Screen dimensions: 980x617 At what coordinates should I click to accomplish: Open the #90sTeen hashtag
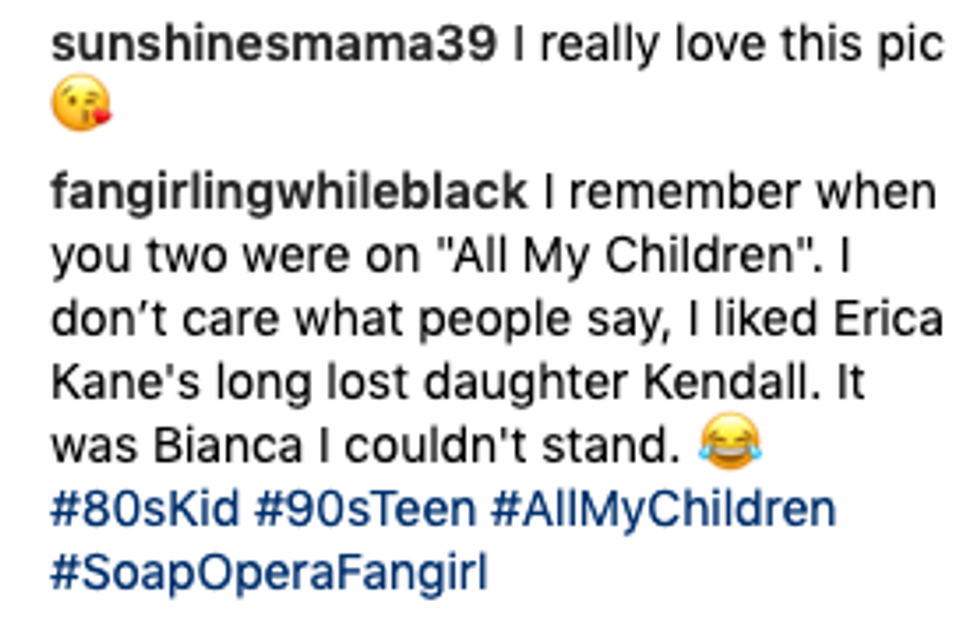365,510
